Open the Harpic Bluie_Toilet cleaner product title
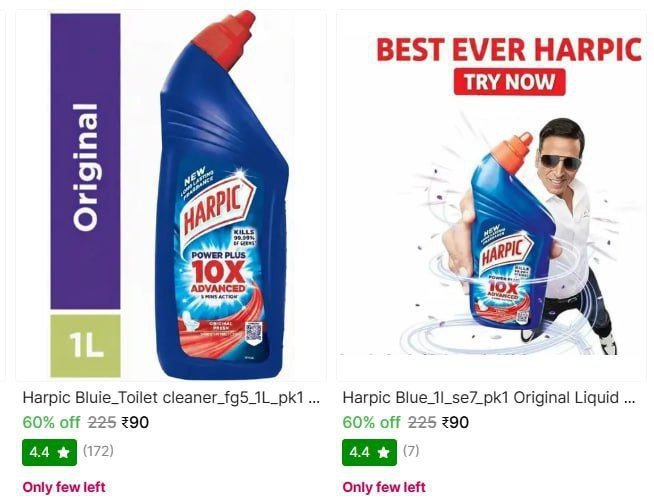Image resolution: width=654 pixels, height=503 pixels. tap(171, 397)
